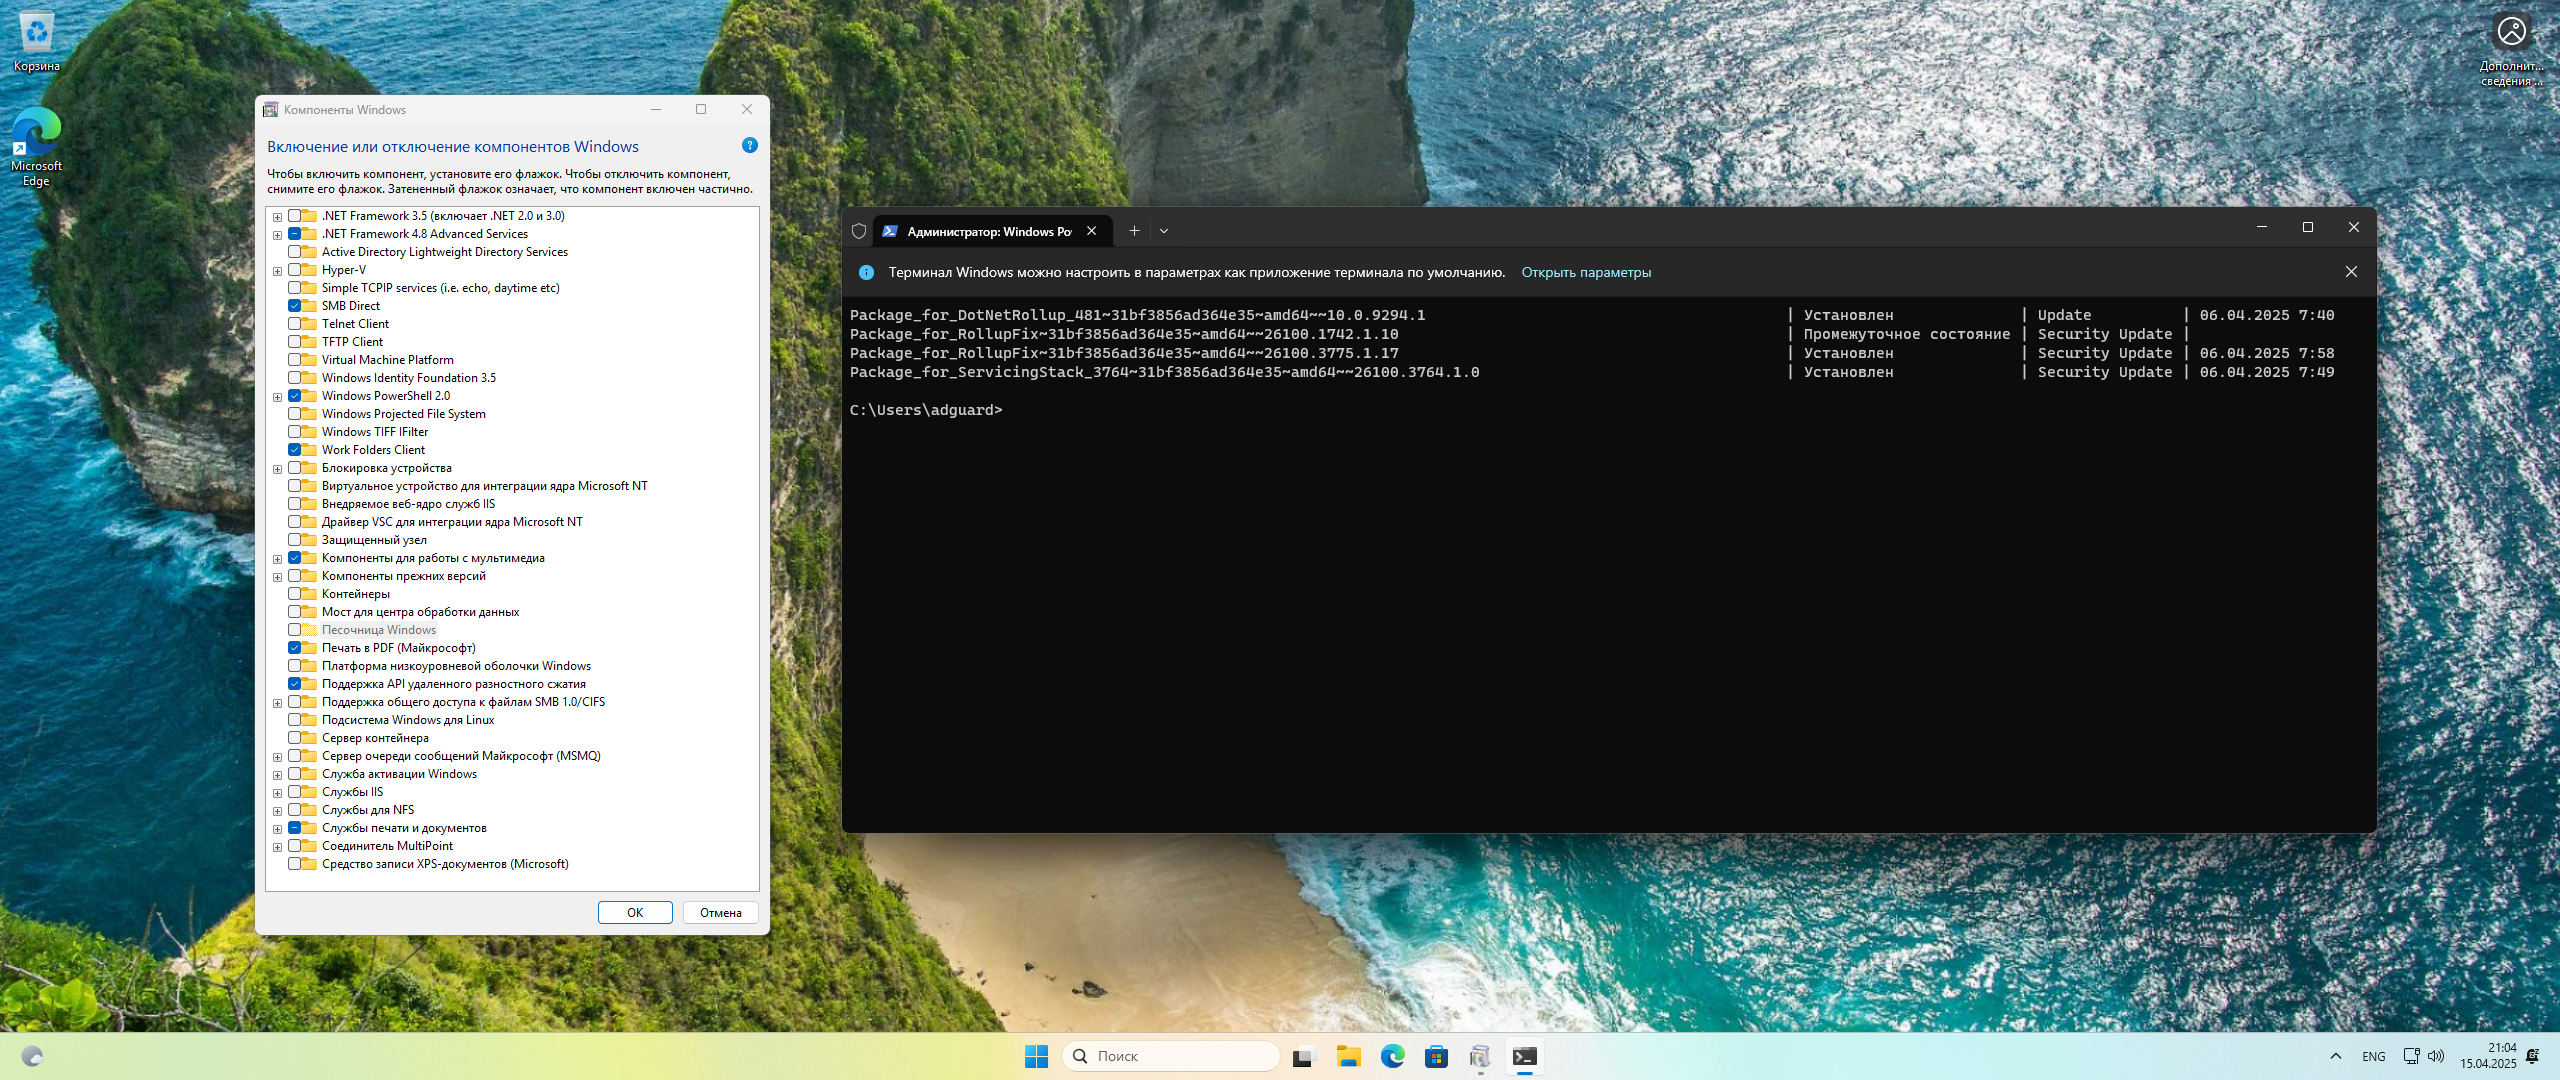Expand the Hyper-V tree node
The height and width of the screenshot is (1080, 2560).
[x=277, y=269]
